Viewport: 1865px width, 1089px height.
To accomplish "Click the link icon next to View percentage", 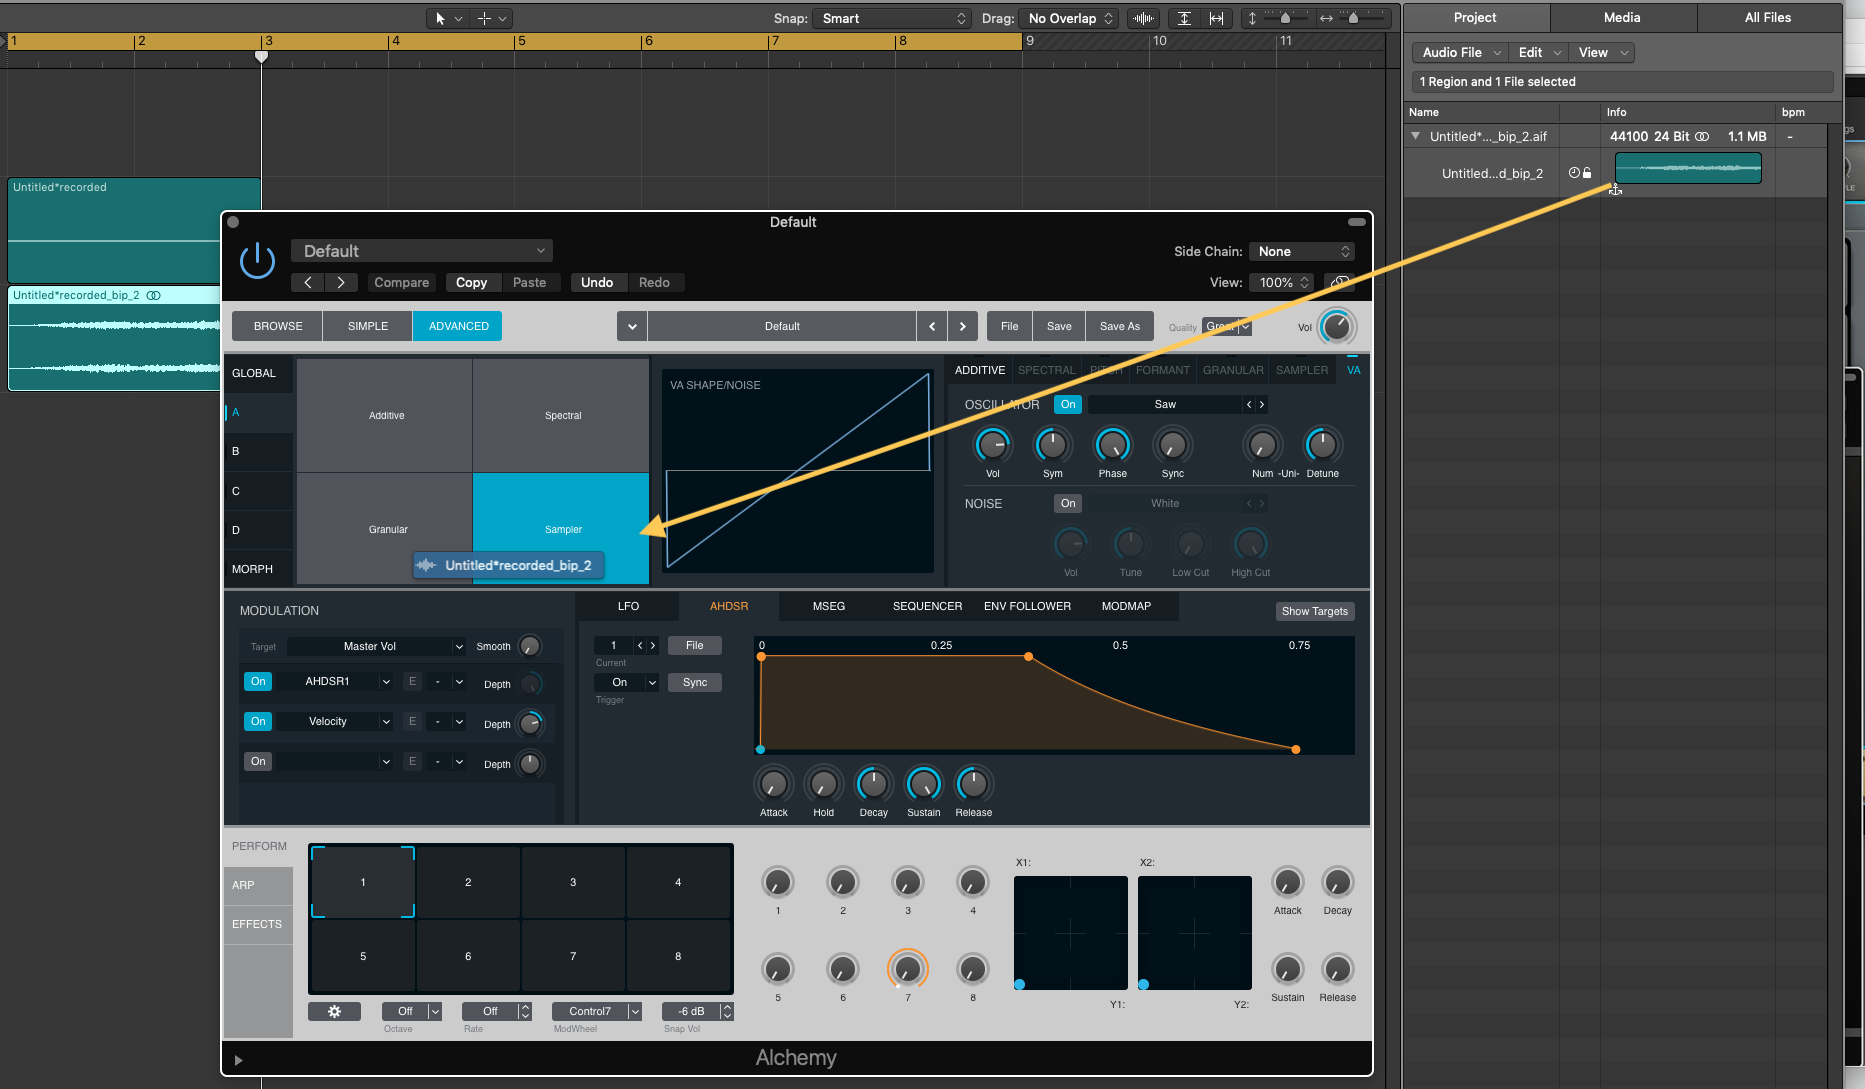I will (1340, 283).
